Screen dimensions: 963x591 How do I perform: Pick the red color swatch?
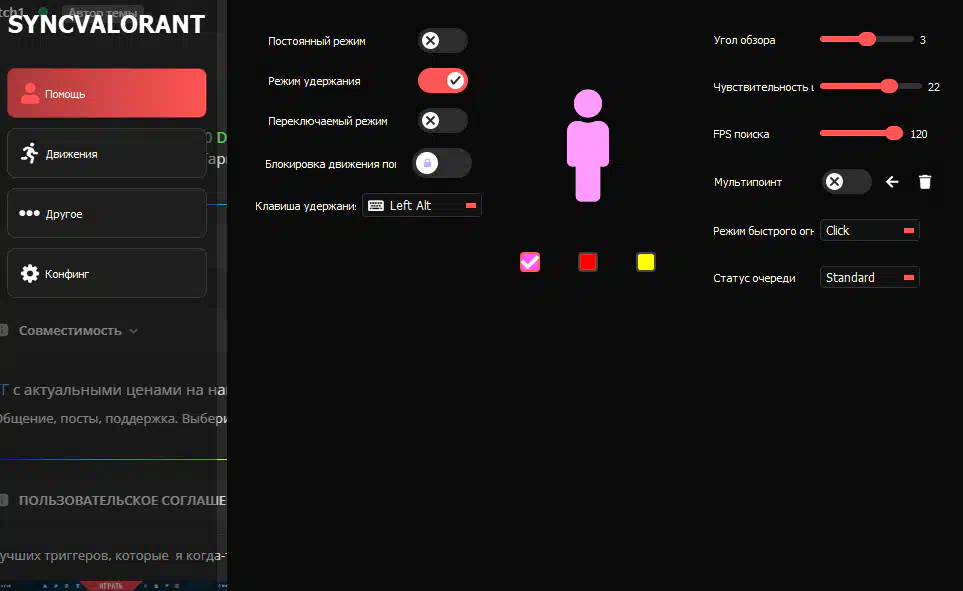tap(588, 262)
